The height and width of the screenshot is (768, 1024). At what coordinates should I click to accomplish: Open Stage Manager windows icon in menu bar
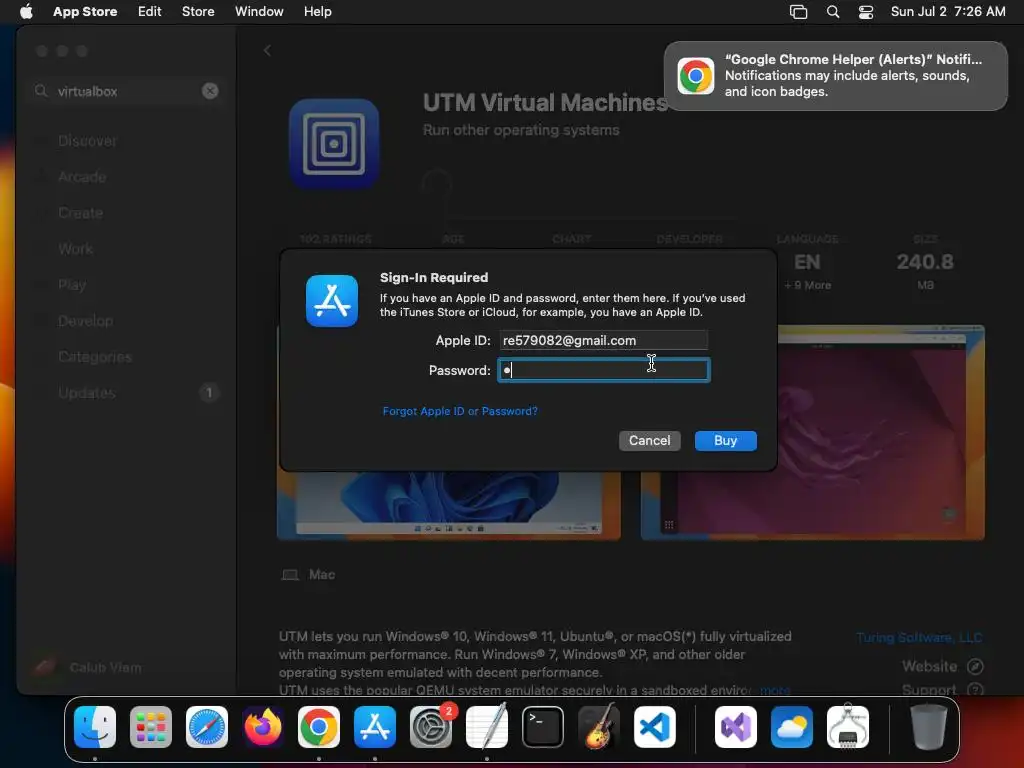click(x=798, y=11)
